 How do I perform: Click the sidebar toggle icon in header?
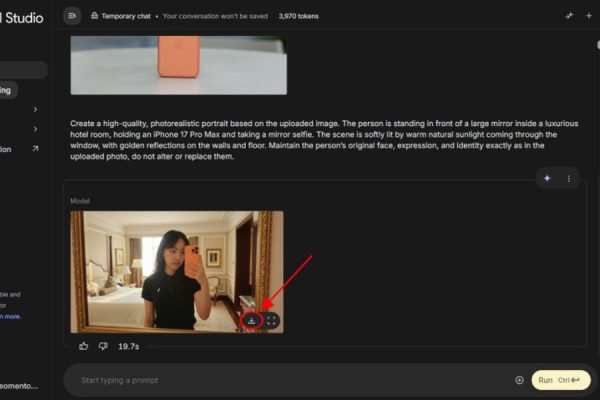click(71, 16)
